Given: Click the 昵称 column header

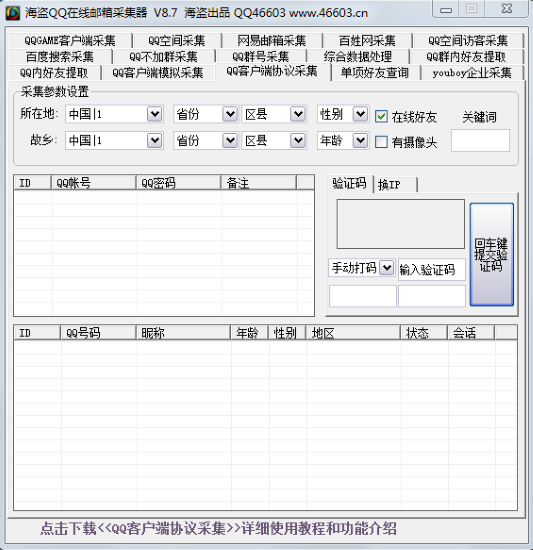Looking at the screenshot, I should 183,333.
